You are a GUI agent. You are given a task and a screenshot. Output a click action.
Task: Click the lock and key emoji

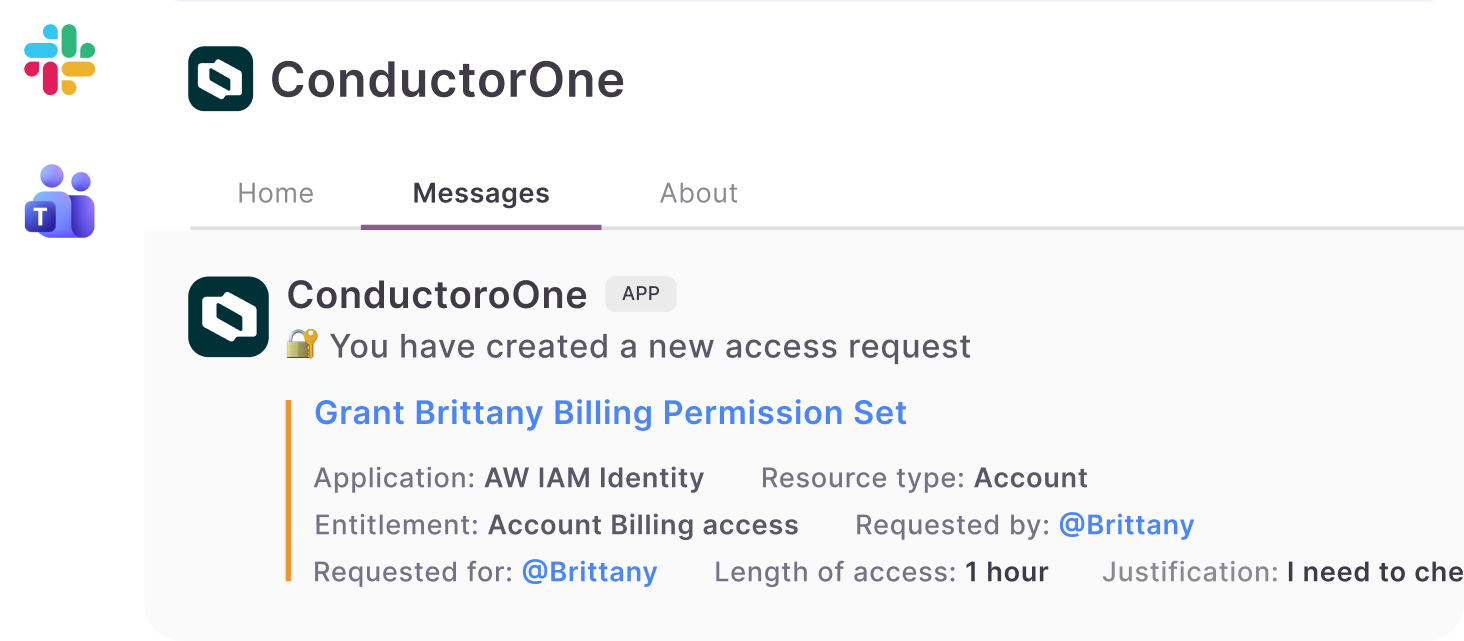click(x=302, y=345)
